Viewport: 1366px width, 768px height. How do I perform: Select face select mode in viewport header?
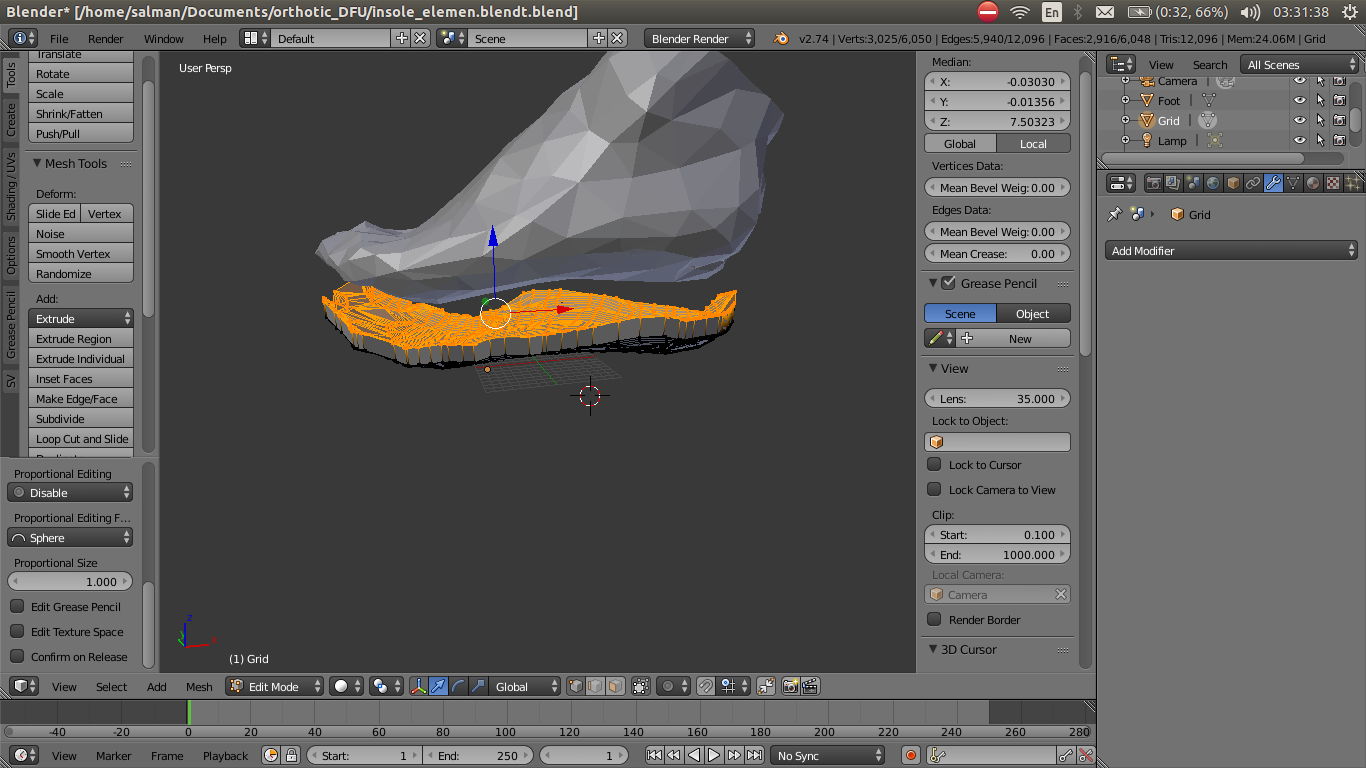tap(612, 686)
